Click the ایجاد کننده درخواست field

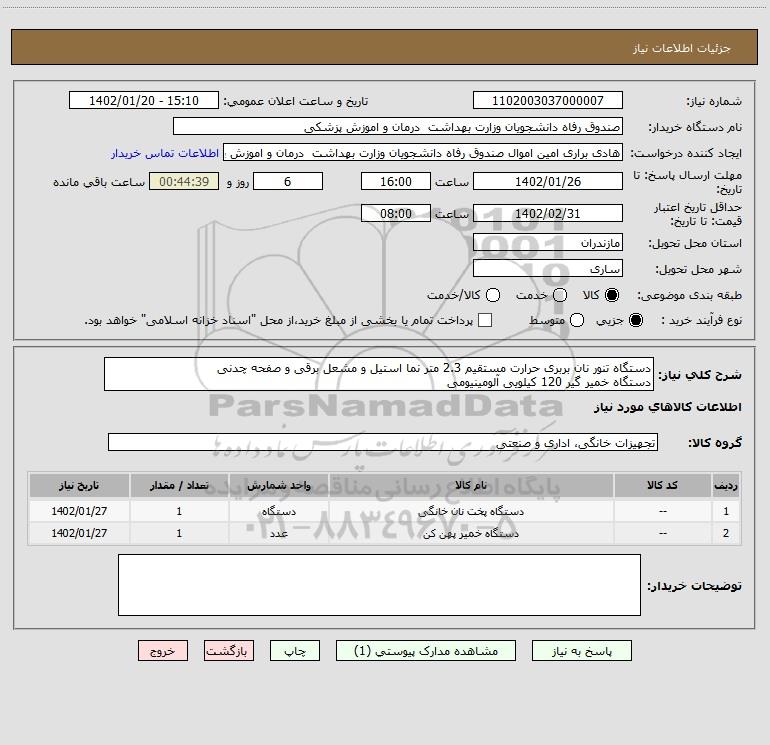pyautogui.click(x=423, y=153)
